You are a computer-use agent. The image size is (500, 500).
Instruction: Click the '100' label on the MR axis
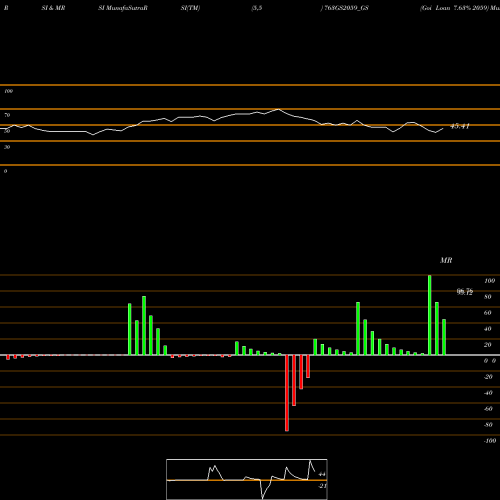pos(489,281)
